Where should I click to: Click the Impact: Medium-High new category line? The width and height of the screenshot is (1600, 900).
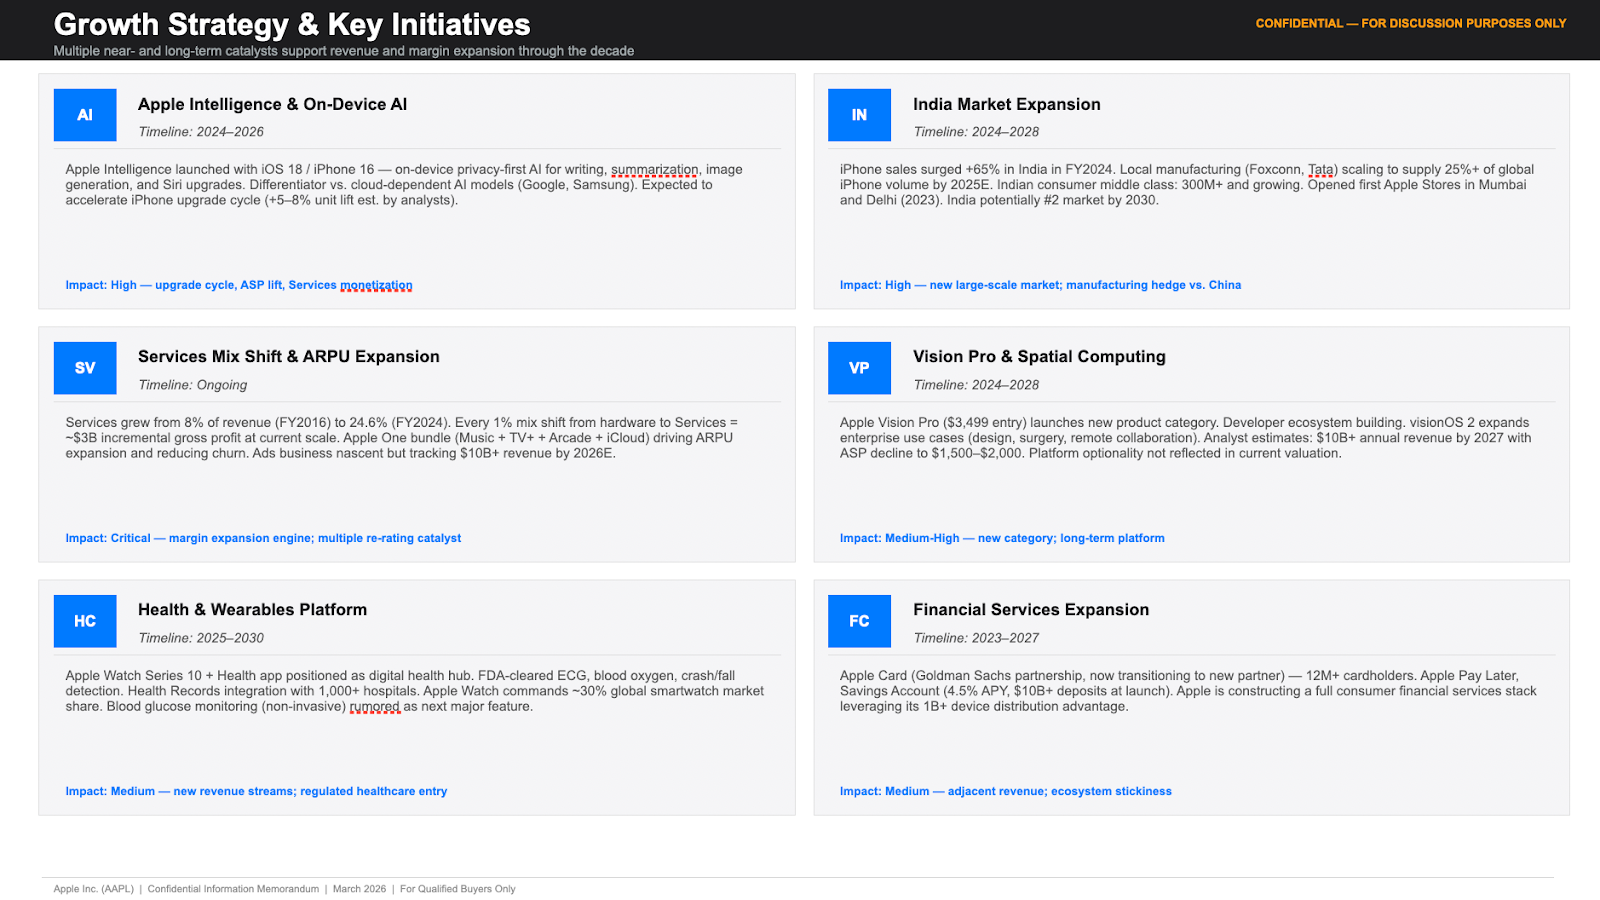pyautogui.click(x=1002, y=538)
